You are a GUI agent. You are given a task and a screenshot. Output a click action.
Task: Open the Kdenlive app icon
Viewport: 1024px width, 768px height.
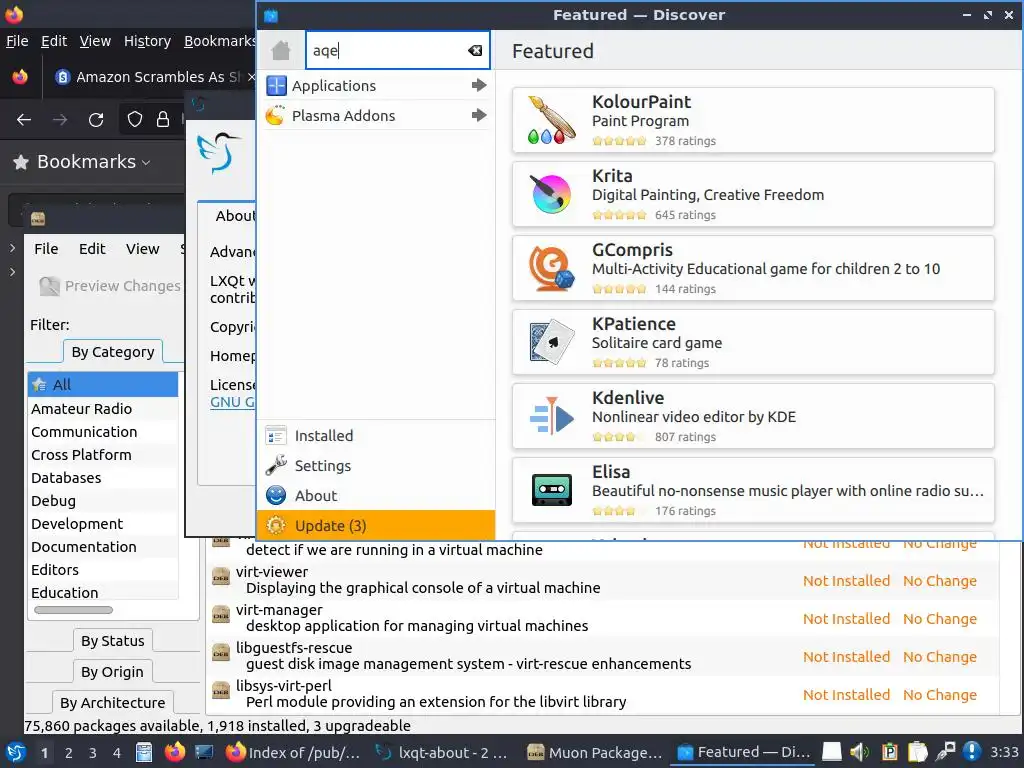552,416
